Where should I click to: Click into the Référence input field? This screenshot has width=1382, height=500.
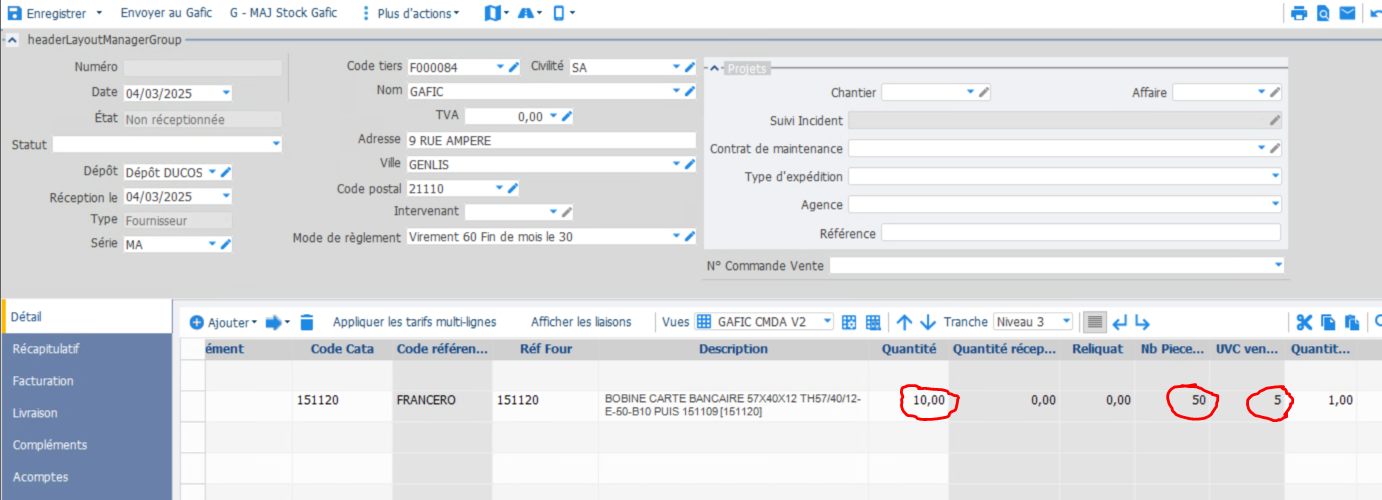tap(1080, 233)
